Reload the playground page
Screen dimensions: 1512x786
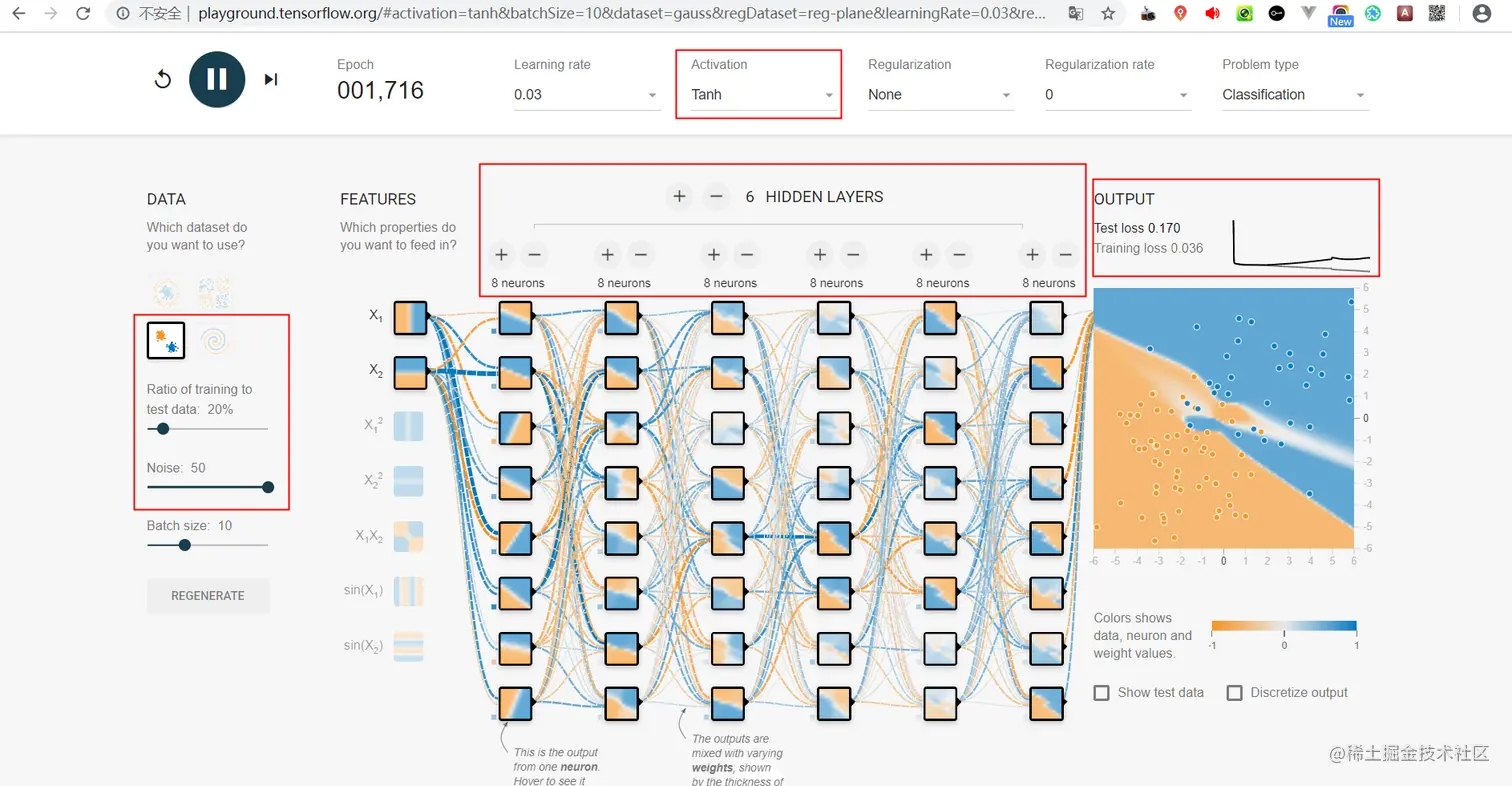coord(83,14)
